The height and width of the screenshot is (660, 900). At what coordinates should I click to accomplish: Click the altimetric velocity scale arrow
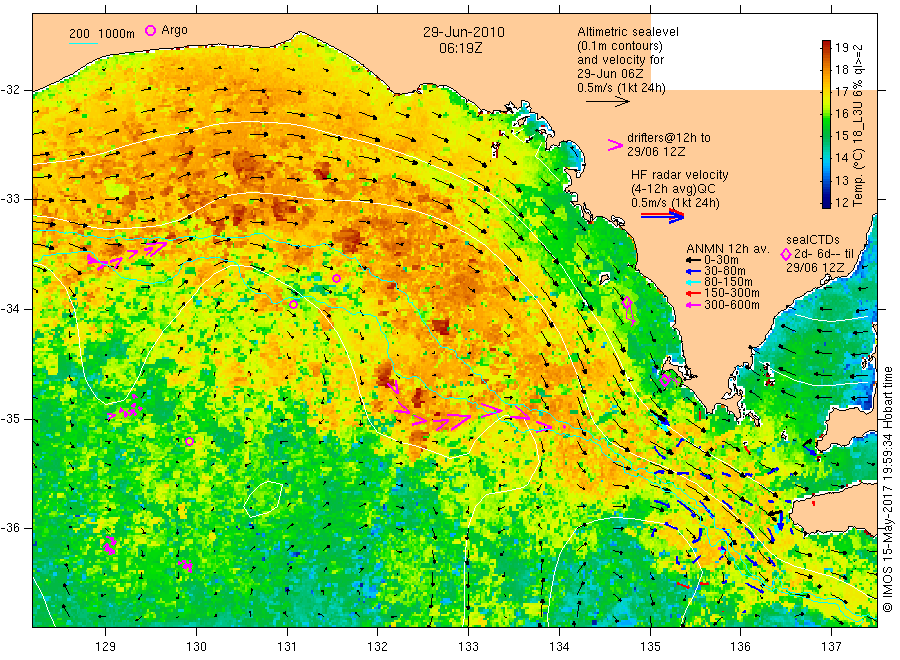(607, 102)
